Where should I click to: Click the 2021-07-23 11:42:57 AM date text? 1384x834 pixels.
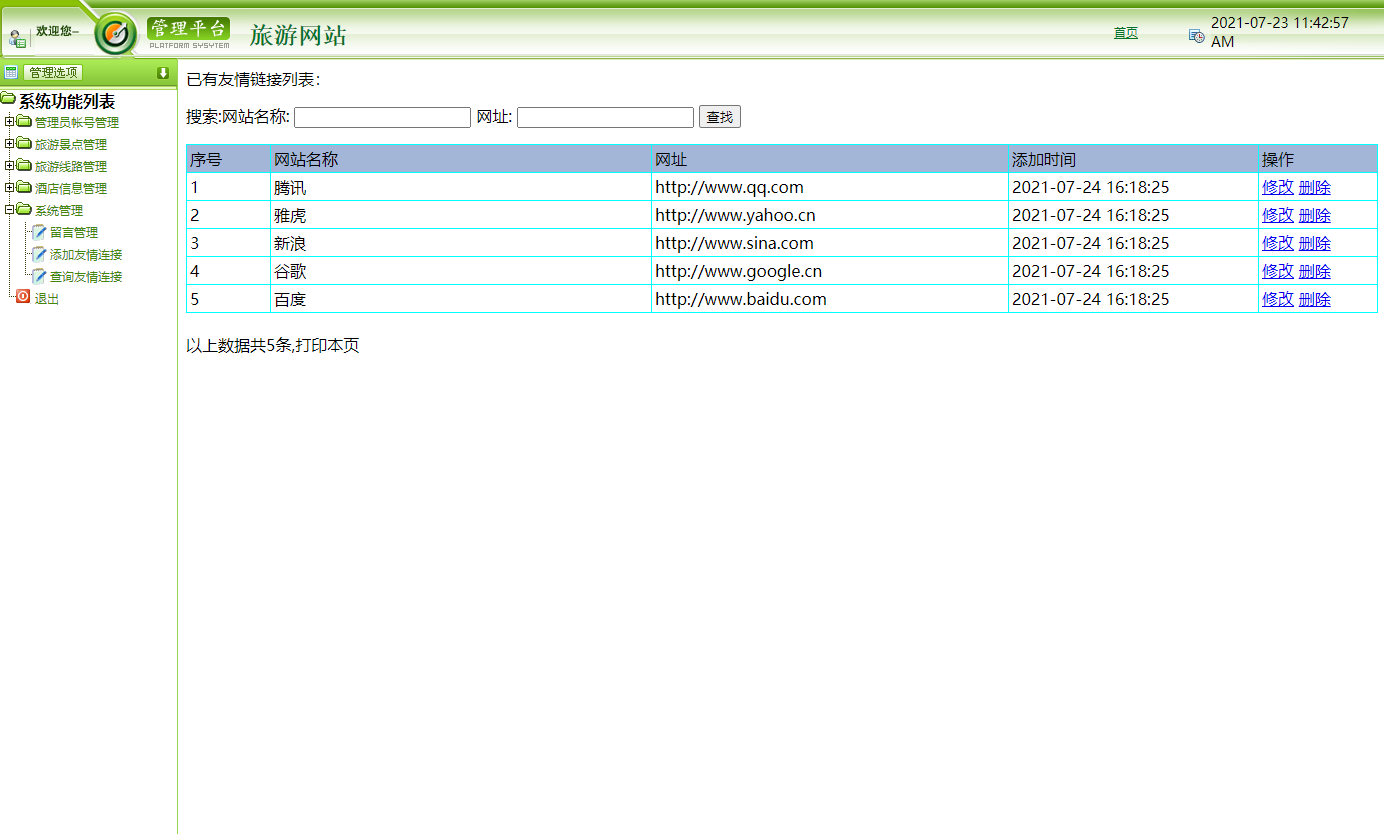(x=1280, y=32)
